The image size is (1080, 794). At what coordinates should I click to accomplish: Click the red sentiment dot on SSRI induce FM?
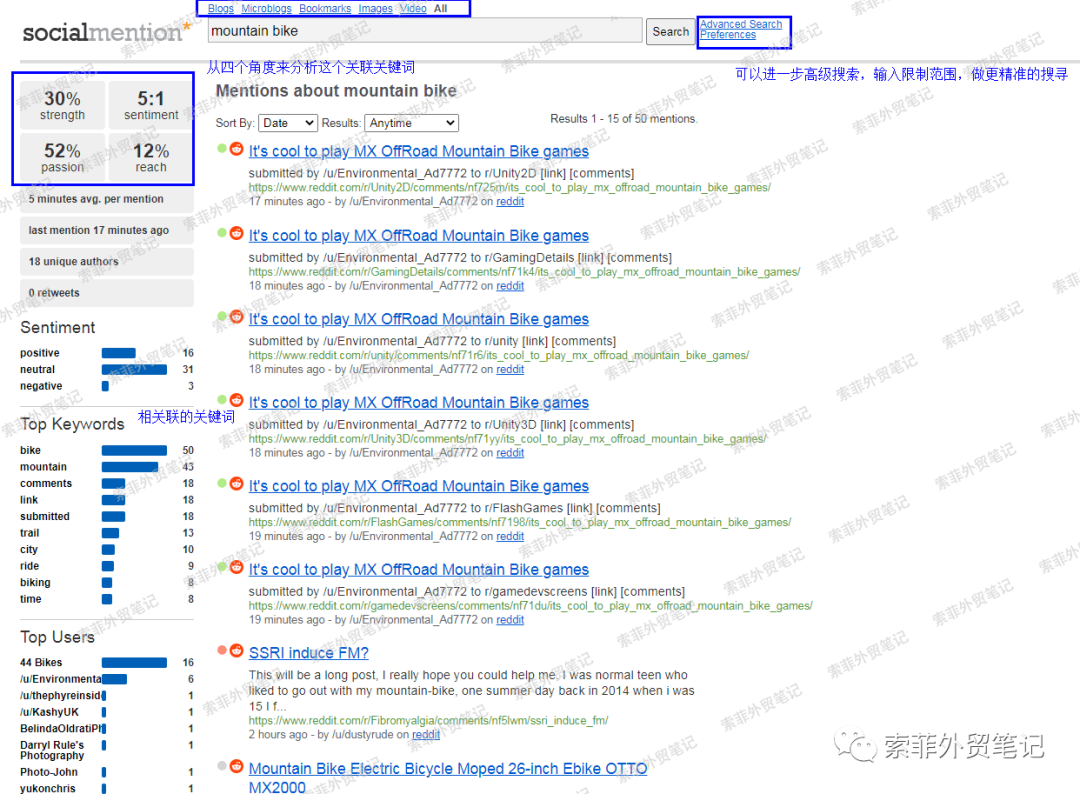click(222, 650)
